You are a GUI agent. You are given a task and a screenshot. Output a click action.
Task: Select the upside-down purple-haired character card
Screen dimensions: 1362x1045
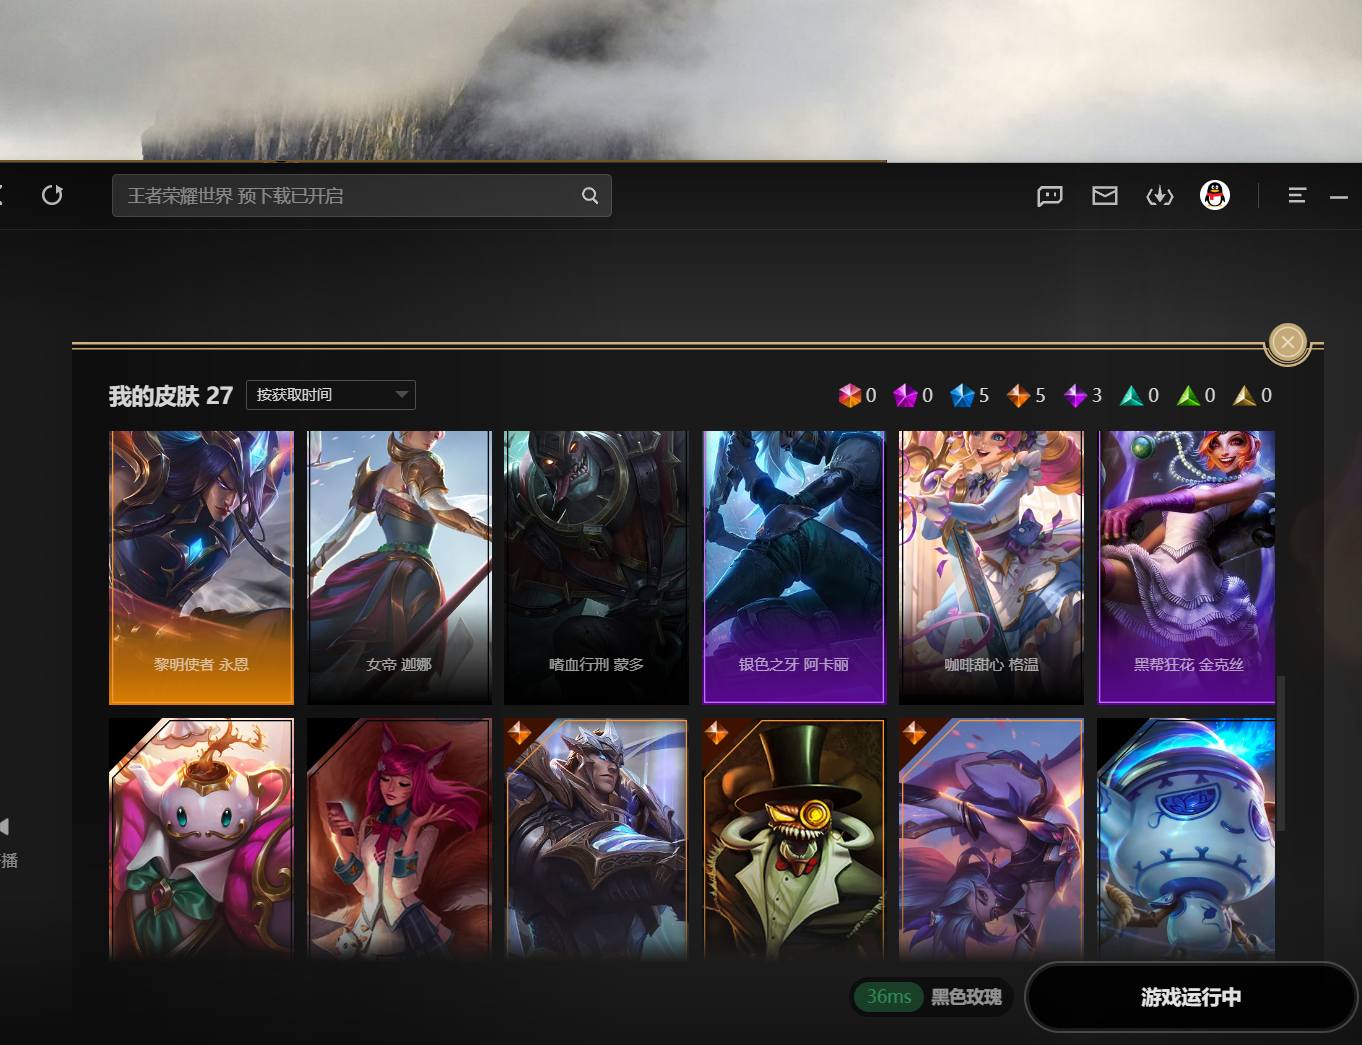(991, 839)
